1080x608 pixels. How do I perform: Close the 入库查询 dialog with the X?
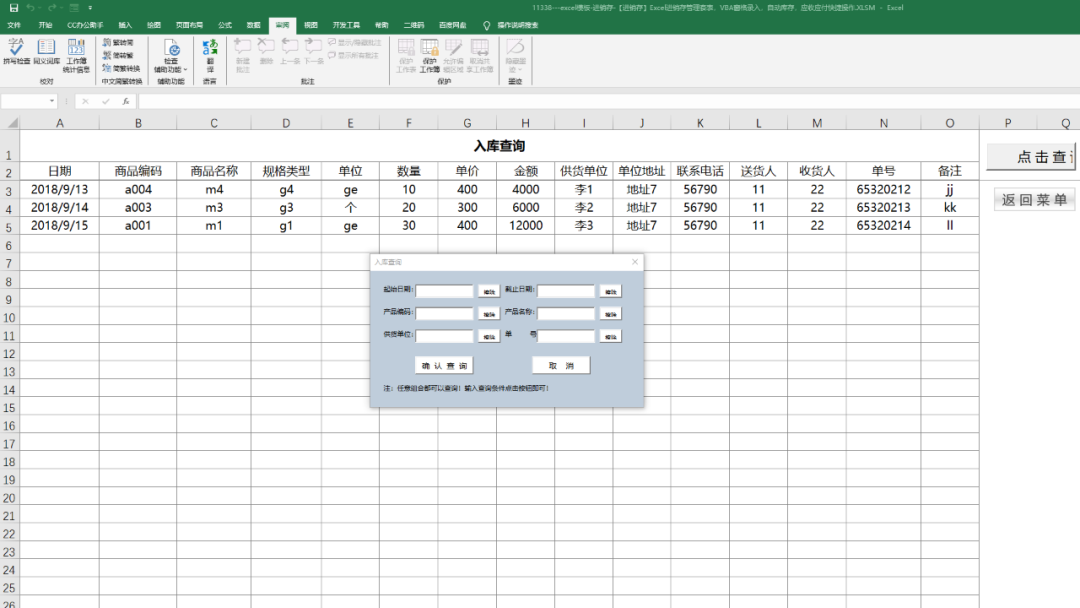click(634, 262)
